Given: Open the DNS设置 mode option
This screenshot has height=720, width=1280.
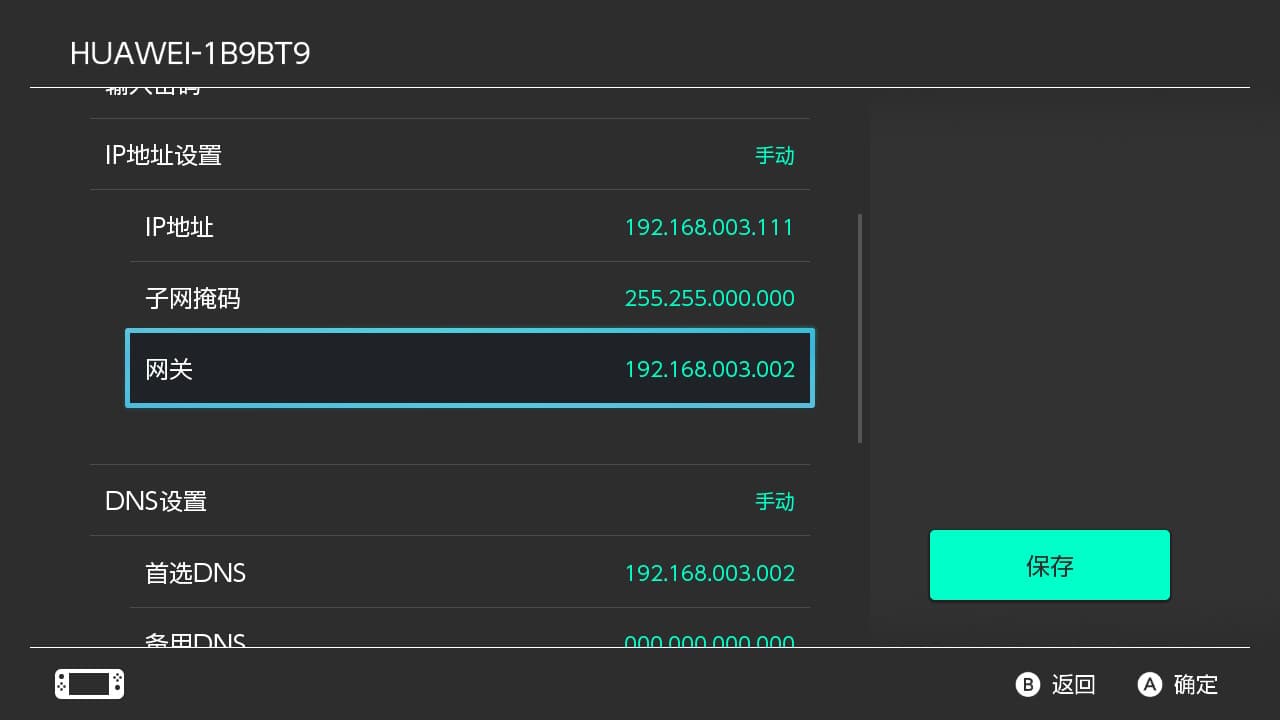Looking at the screenshot, I should click(156, 501).
